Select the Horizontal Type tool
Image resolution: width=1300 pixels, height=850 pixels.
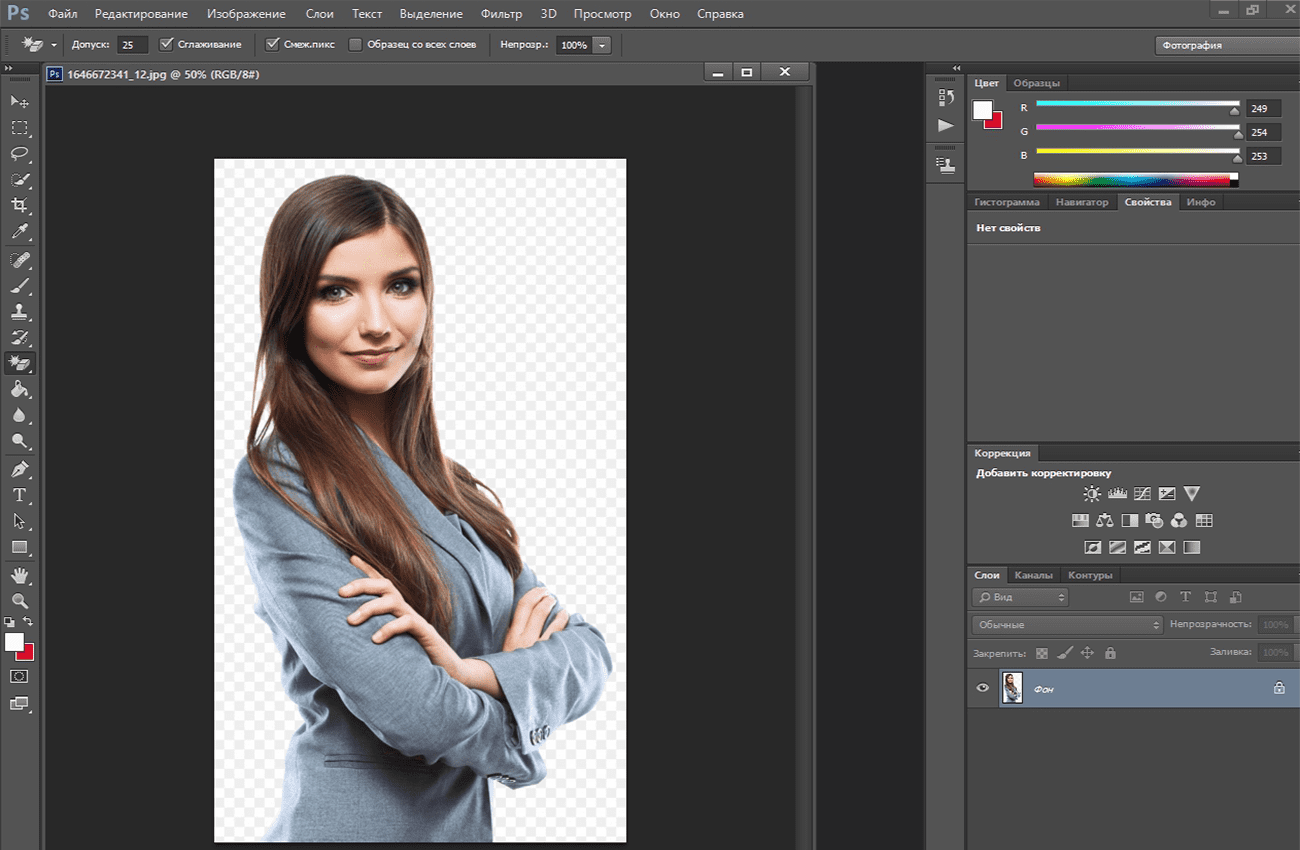pos(19,495)
